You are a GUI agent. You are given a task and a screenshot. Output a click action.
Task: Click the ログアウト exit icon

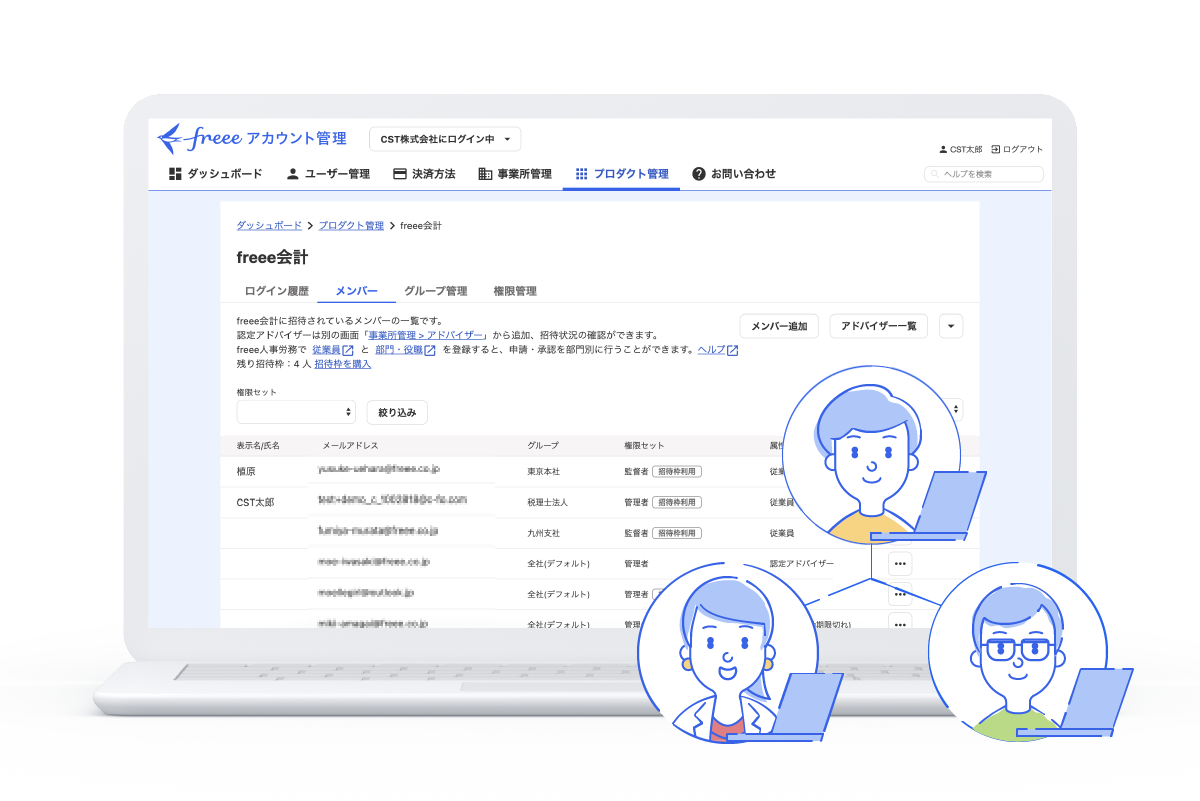pyautogui.click(x=996, y=149)
